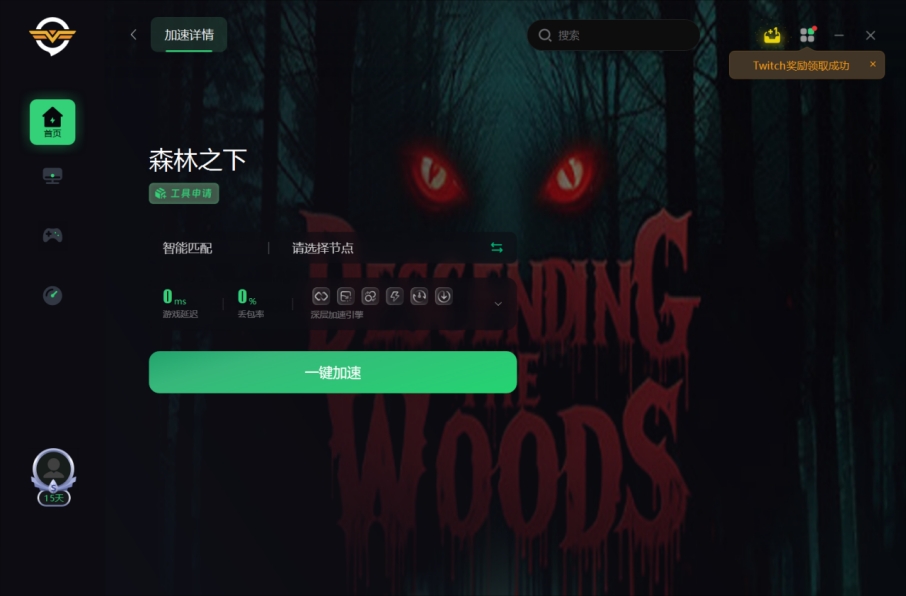The width and height of the screenshot is (906, 596).
Task: Click the gamepad icon in the sidebar
Action: point(52,235)
